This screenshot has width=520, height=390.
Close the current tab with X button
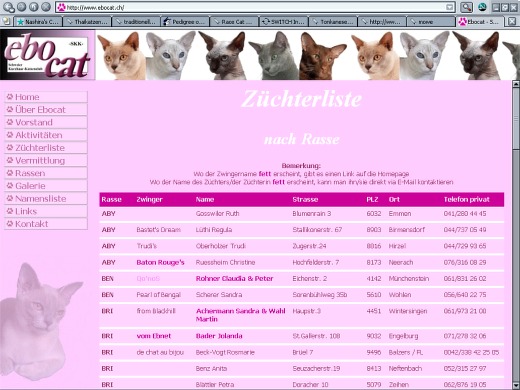click(x=512, y=21)
